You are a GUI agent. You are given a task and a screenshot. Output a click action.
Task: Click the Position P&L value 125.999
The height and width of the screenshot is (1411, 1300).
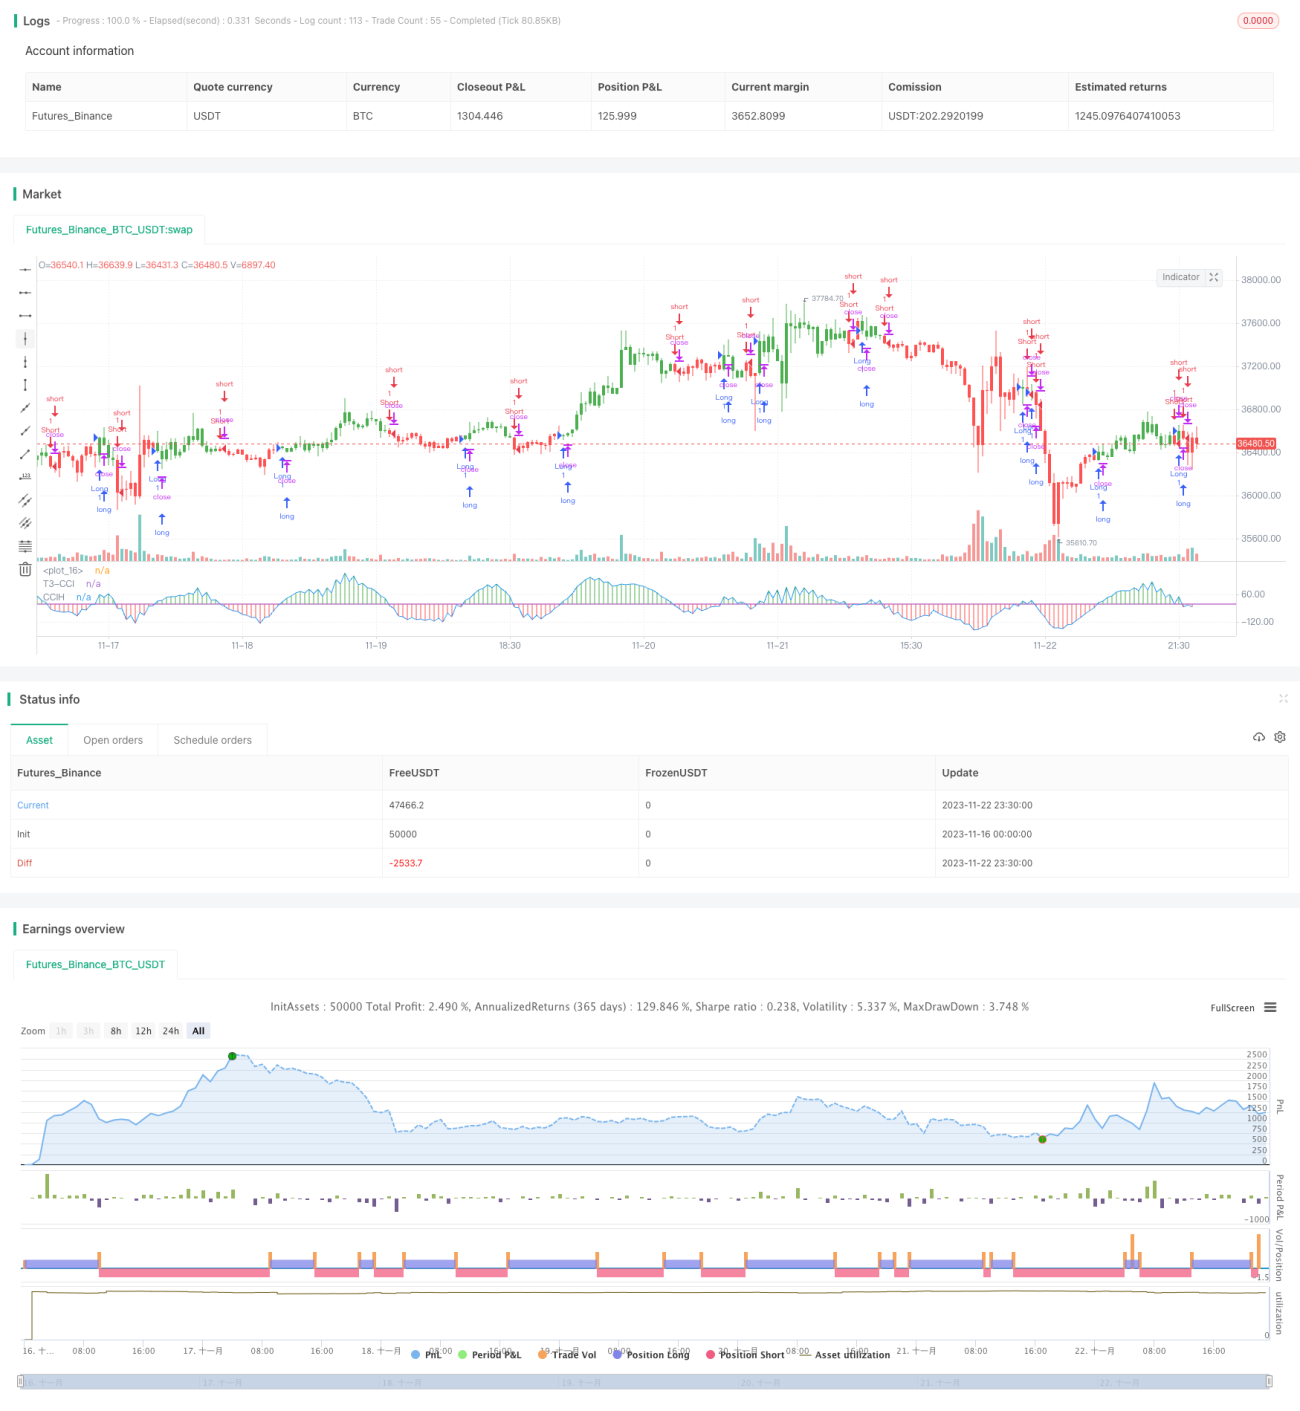[618, 116]
